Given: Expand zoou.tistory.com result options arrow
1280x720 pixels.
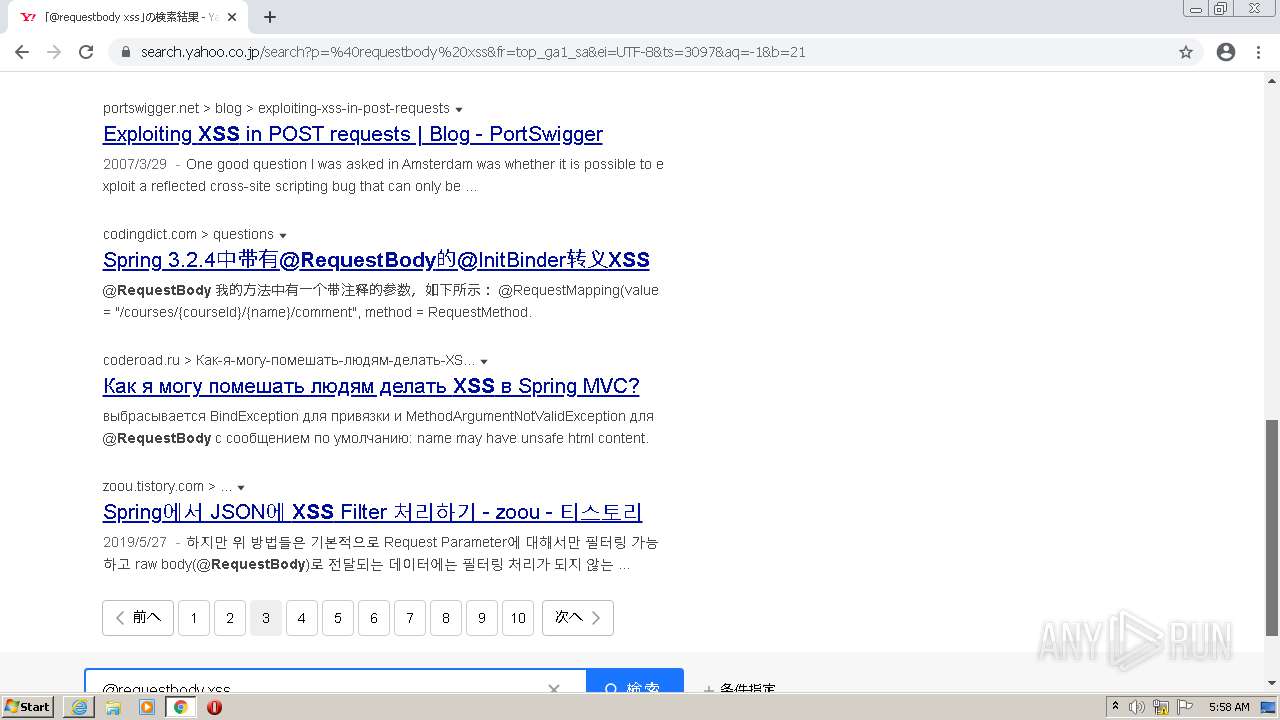Looking at the screenshot, I should [241, 487].
